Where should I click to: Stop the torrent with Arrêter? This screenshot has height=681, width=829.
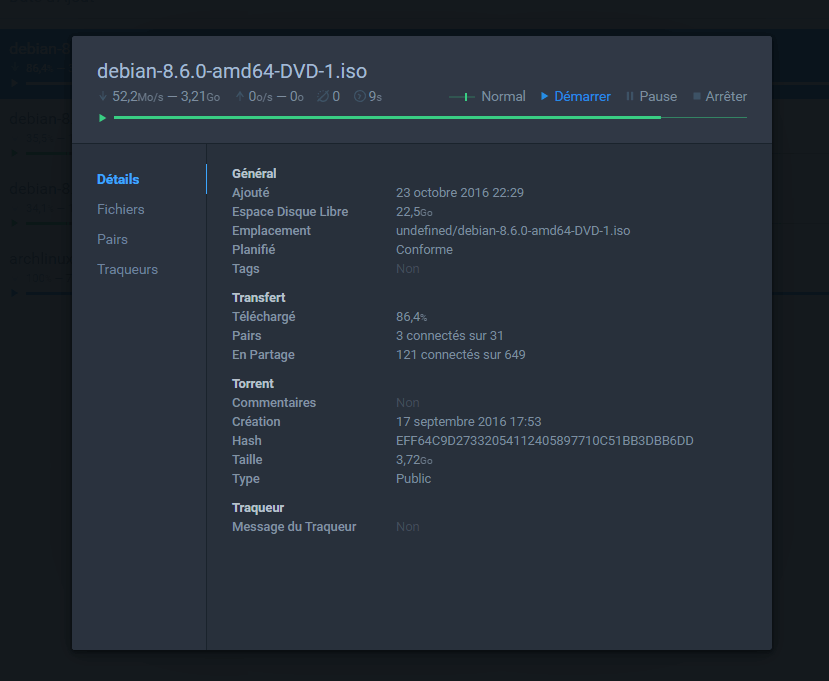tap(720, 96)
